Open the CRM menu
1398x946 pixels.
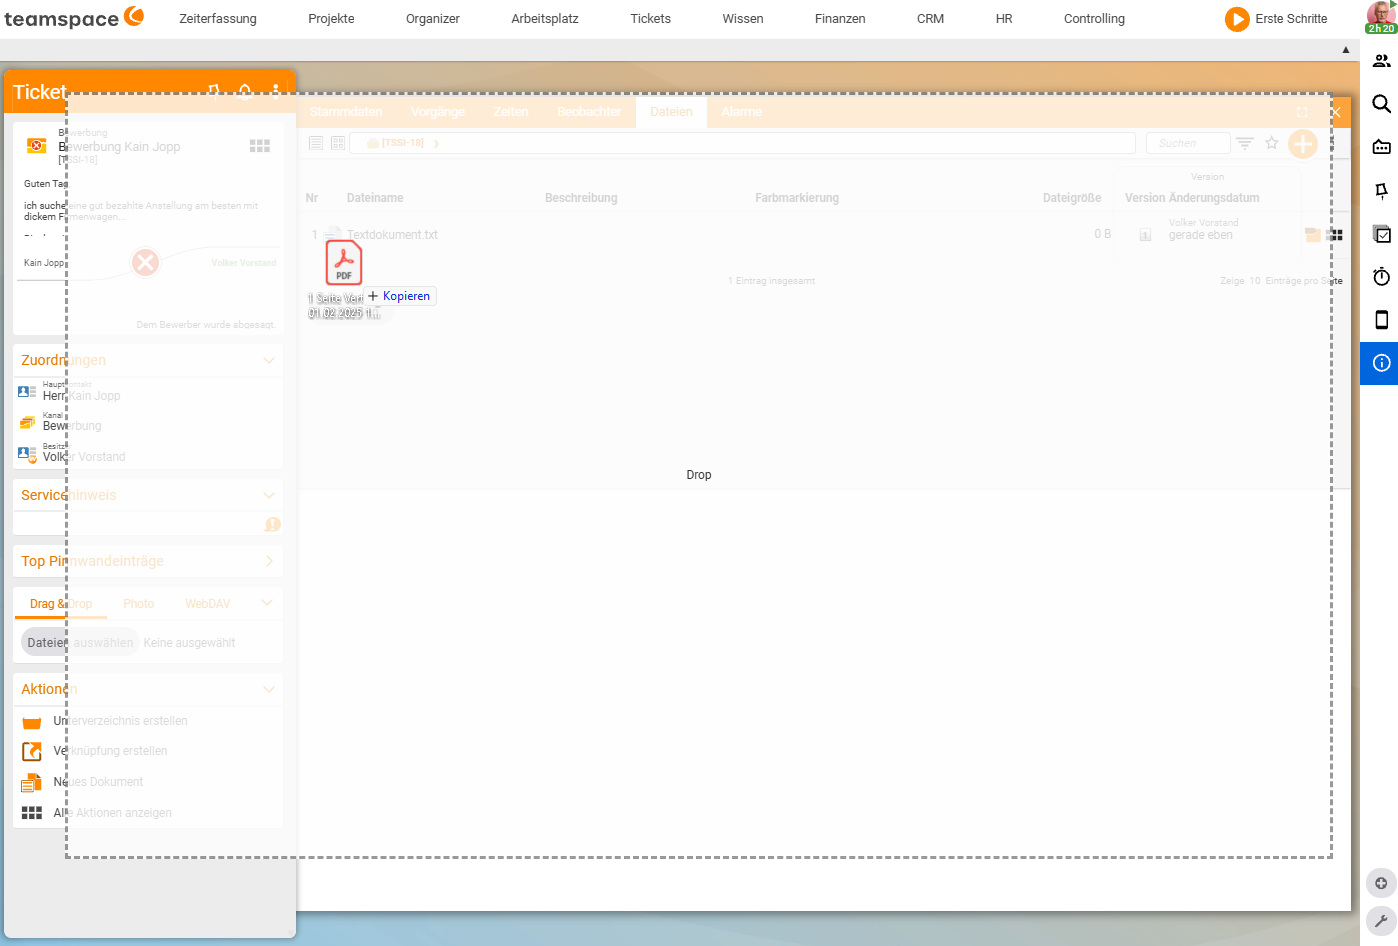pyautogui.click(x=931, y=18)
